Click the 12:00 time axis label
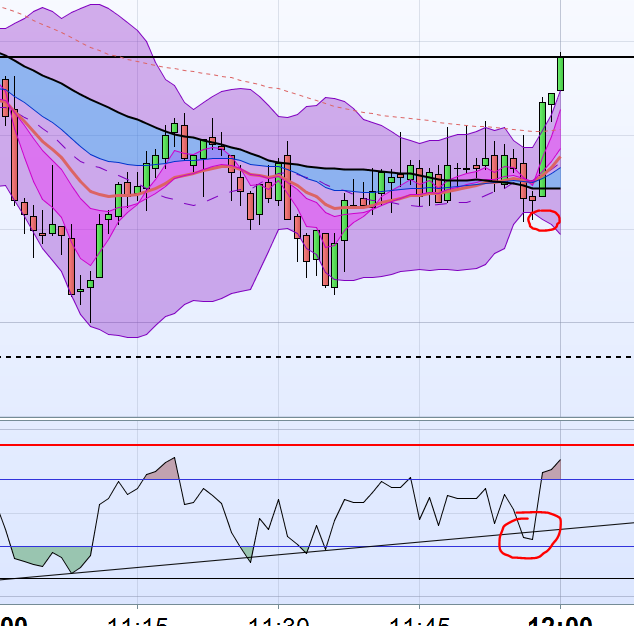 coord(560,622)
